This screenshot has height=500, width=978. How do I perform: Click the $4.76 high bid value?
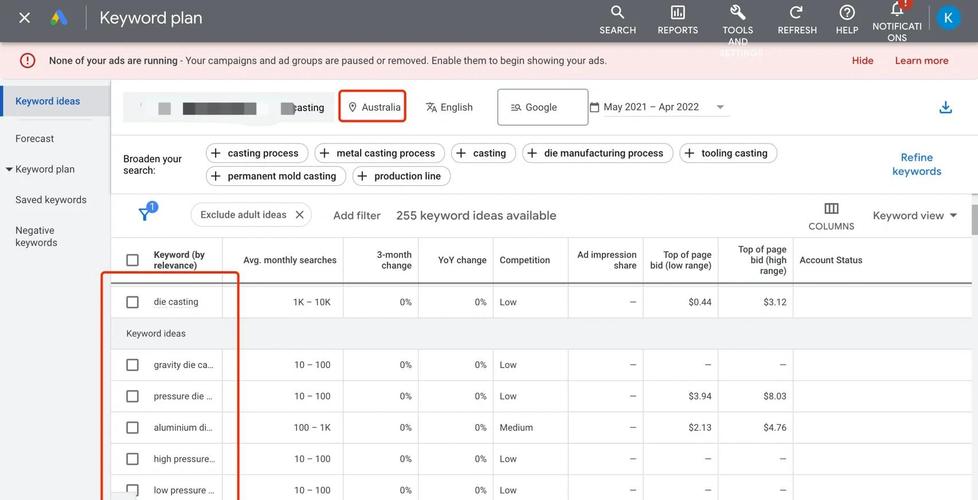click(774, 428)
